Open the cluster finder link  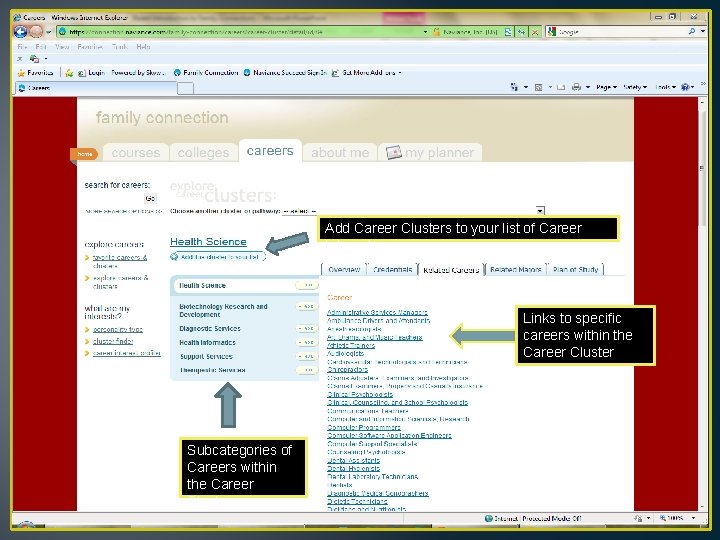112,341
